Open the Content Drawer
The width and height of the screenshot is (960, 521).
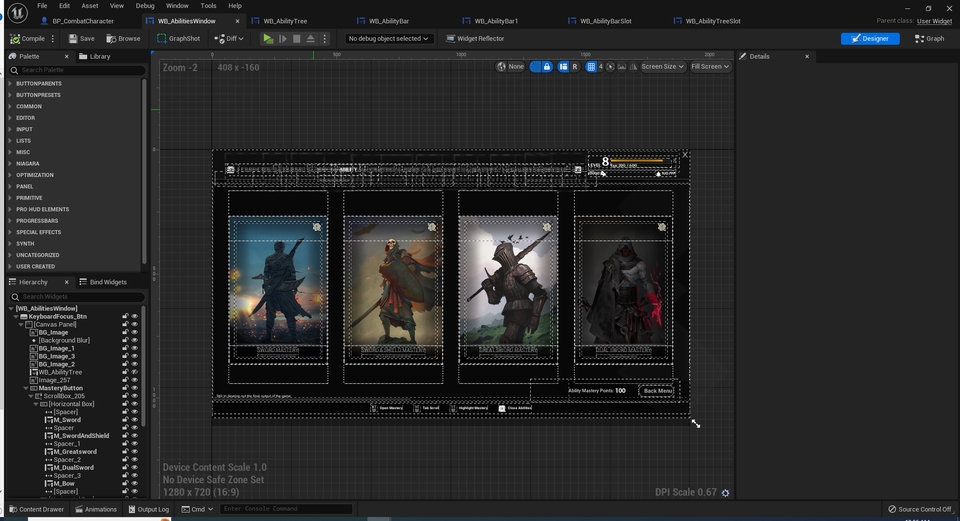tap(37, 509)
